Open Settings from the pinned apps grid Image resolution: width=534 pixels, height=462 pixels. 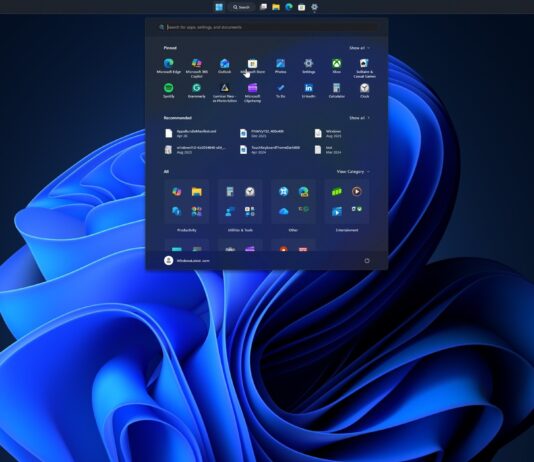308,66
